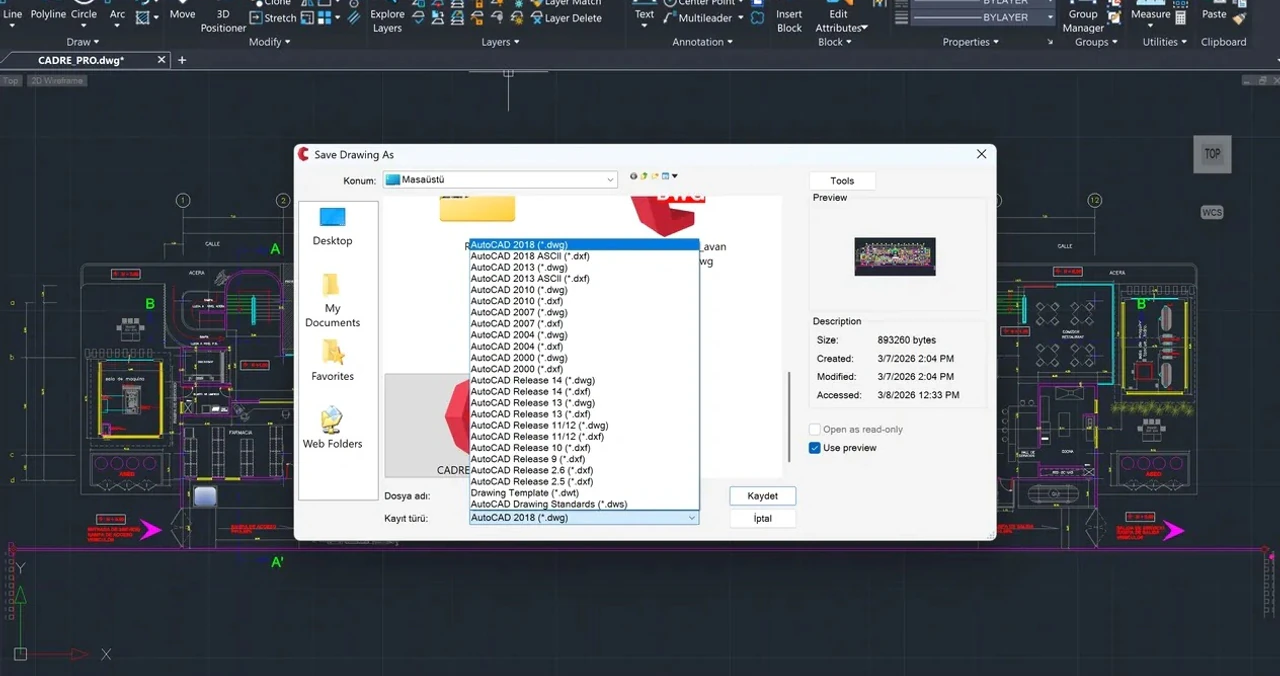1280x676 pixels.
Task: Open Desktop in the places sidebar
Action: point(332,225)
